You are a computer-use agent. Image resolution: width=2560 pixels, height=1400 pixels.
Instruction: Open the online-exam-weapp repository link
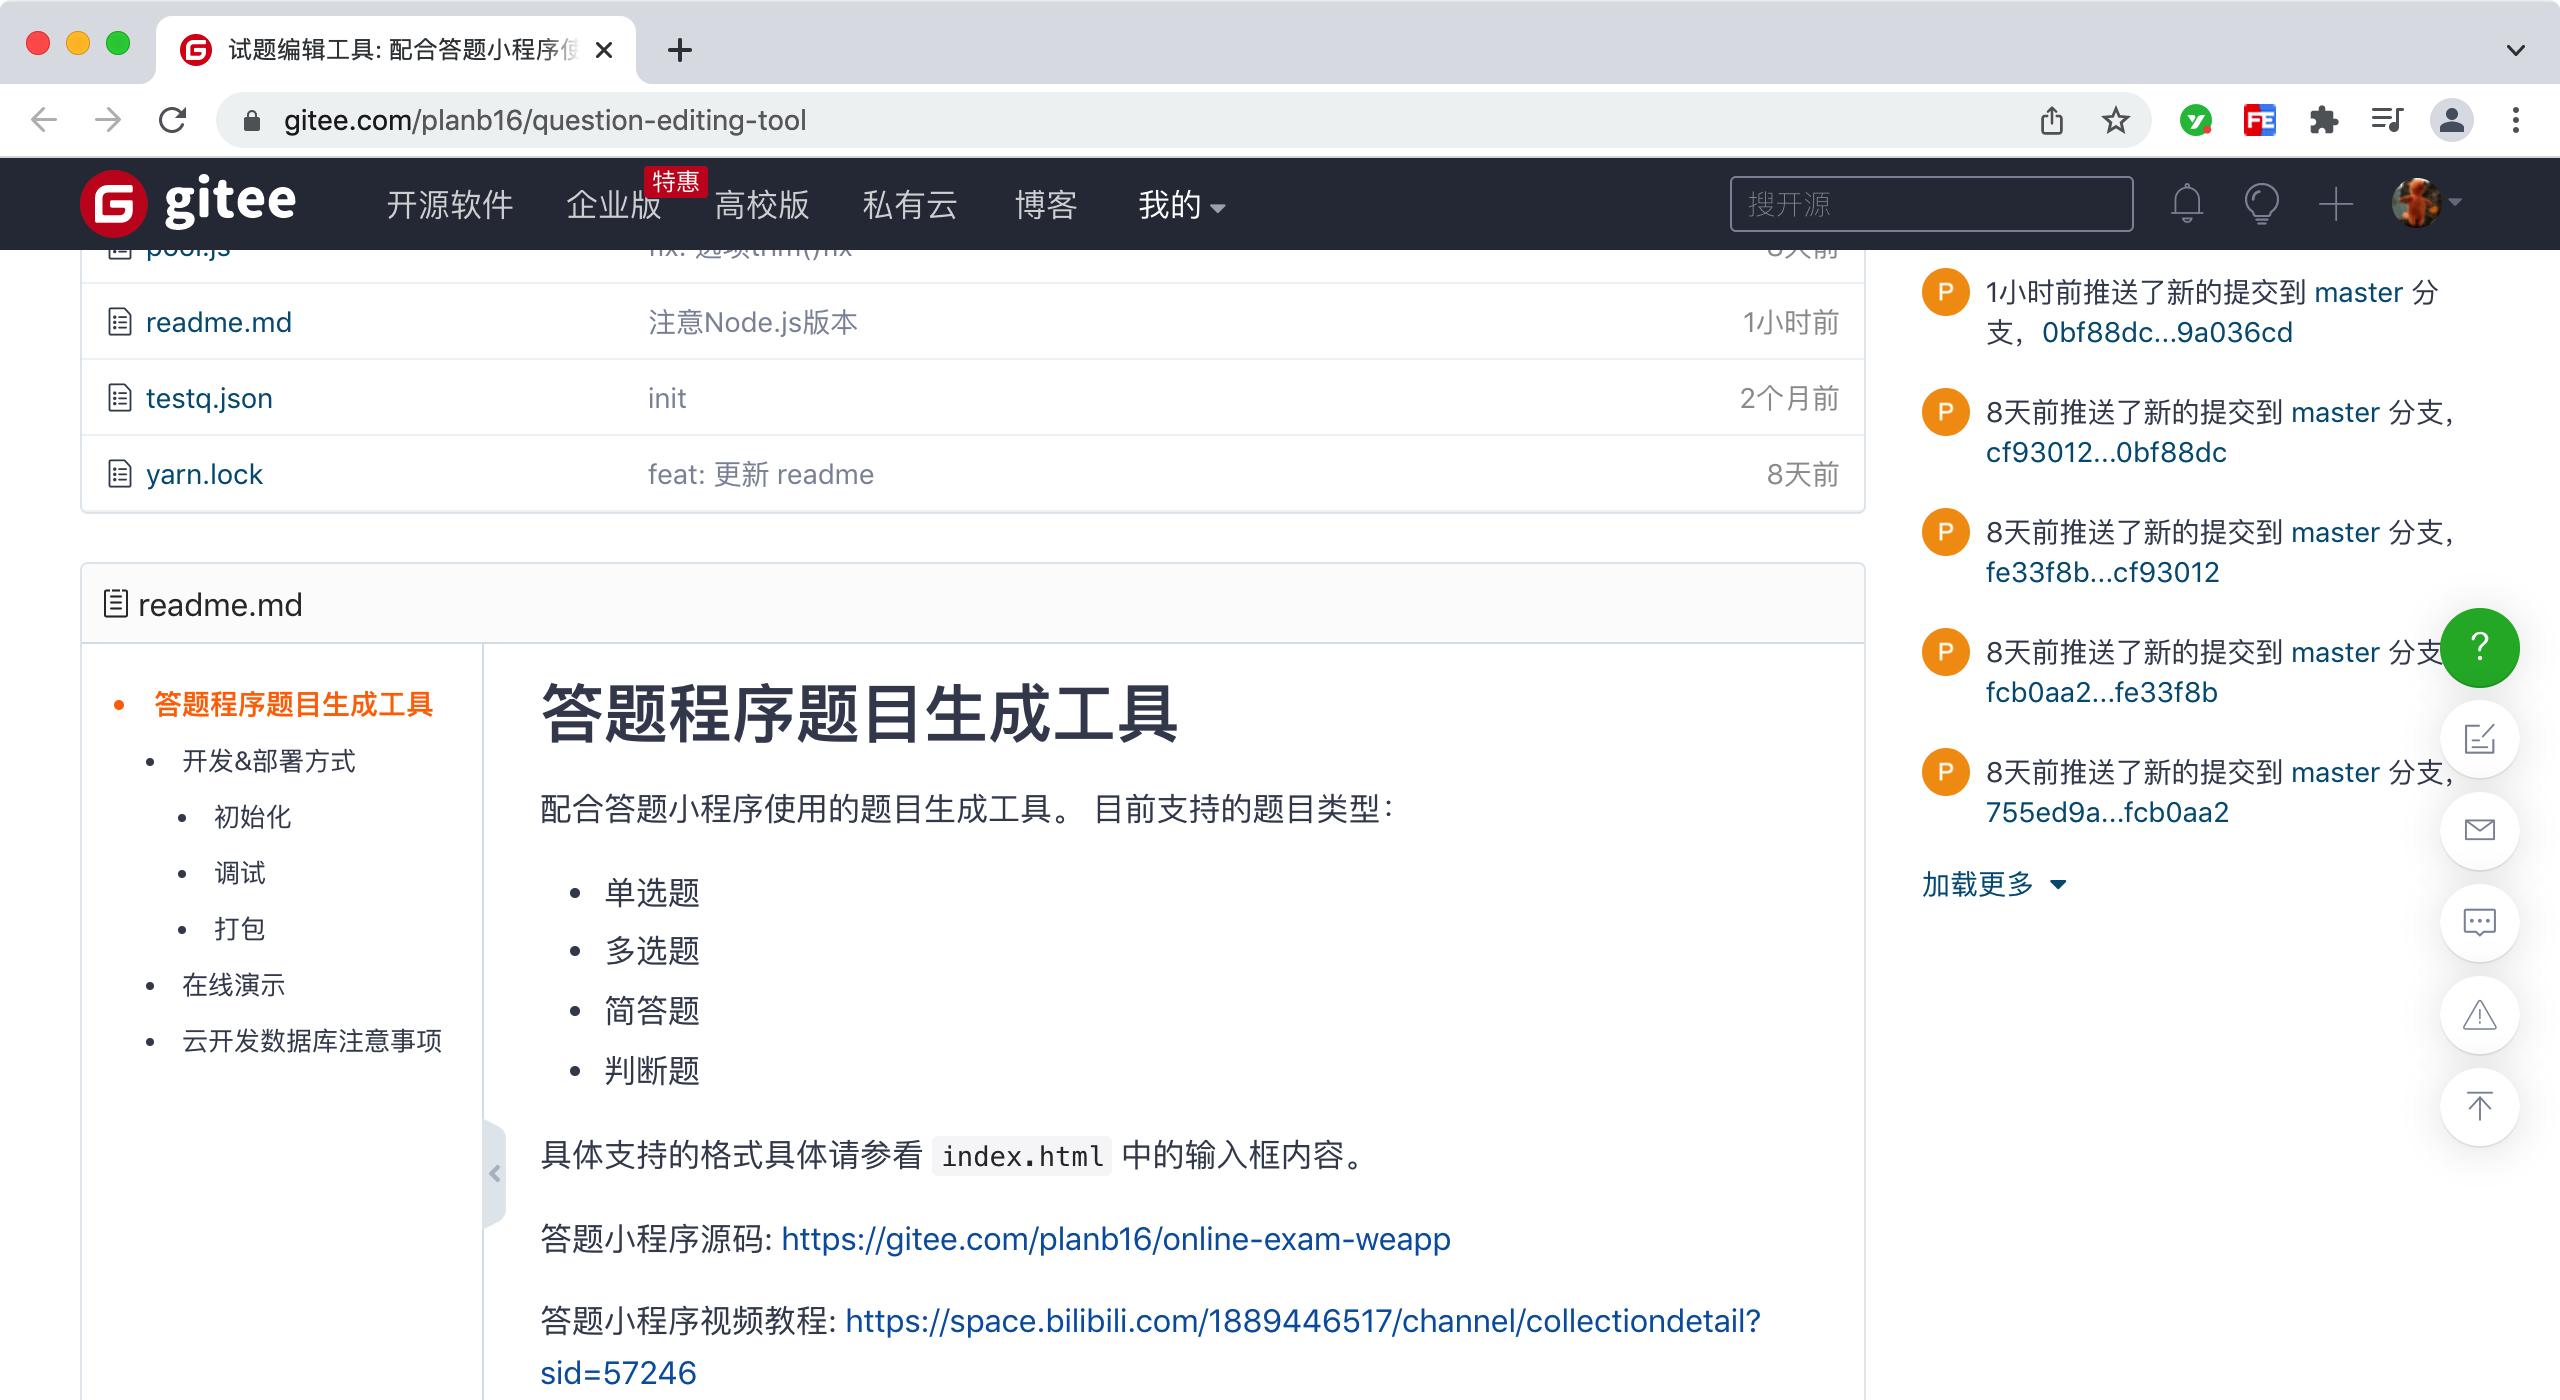[x=1115, y=1239]
